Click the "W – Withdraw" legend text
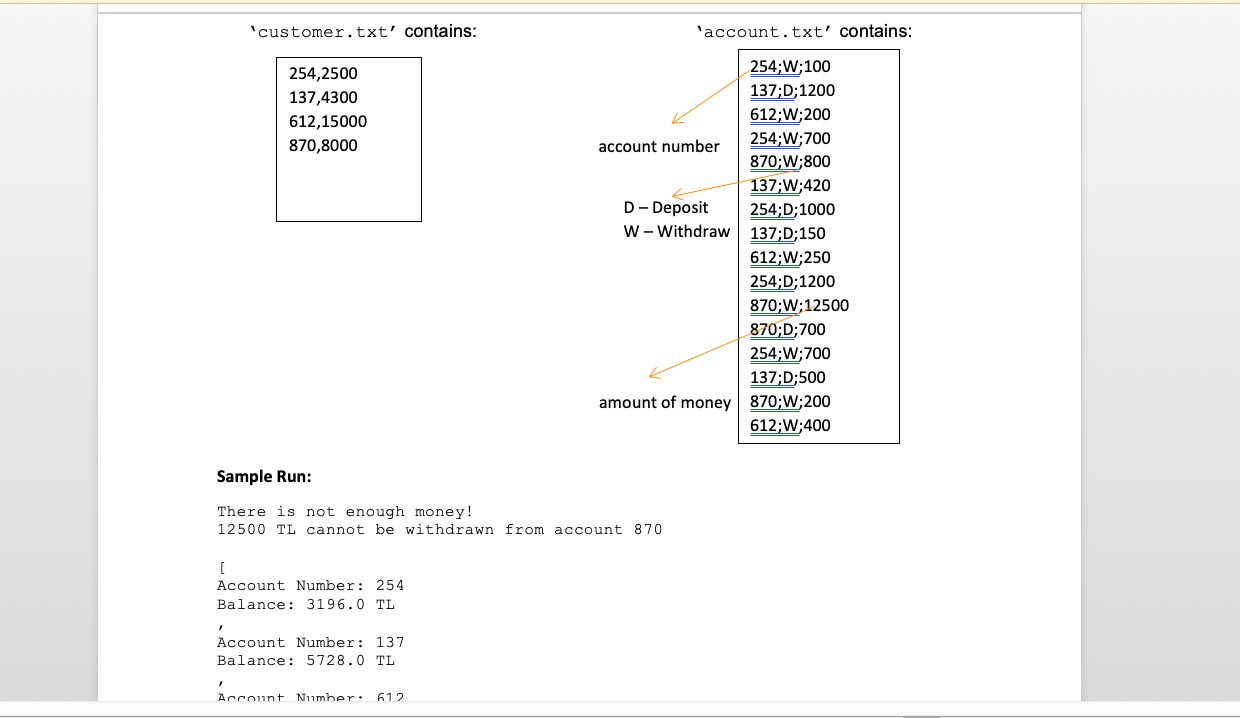Viewport: 1240px width, 718px height. [x=676, y=231]
